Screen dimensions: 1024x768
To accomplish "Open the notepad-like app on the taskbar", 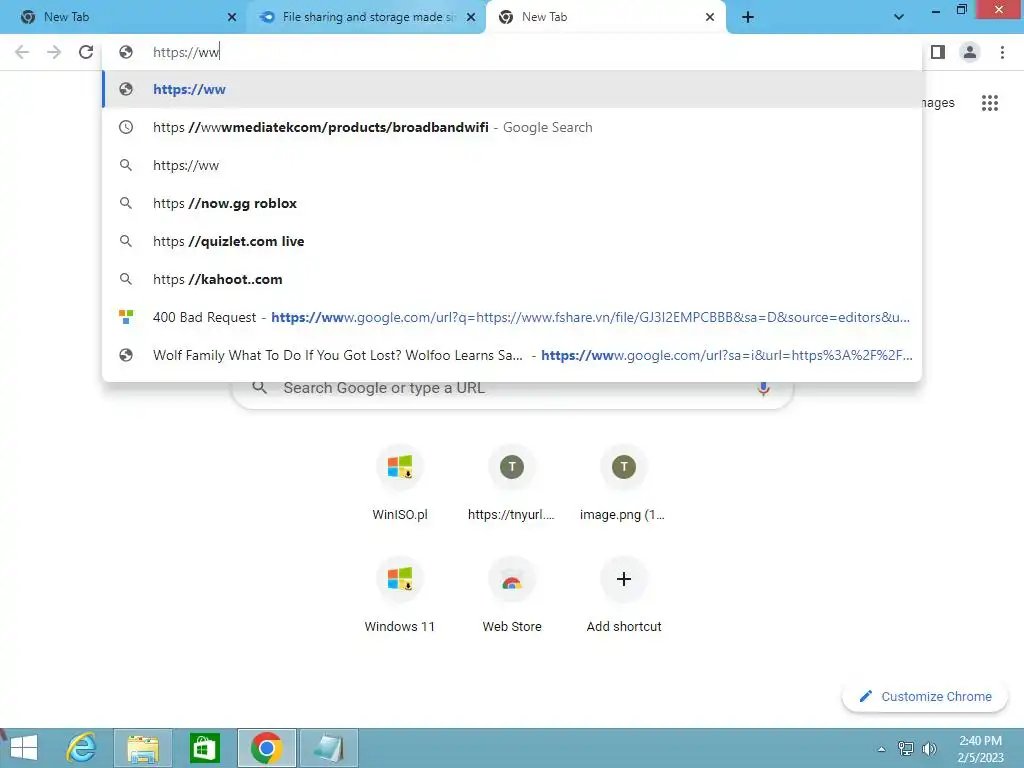I will 328,748.
